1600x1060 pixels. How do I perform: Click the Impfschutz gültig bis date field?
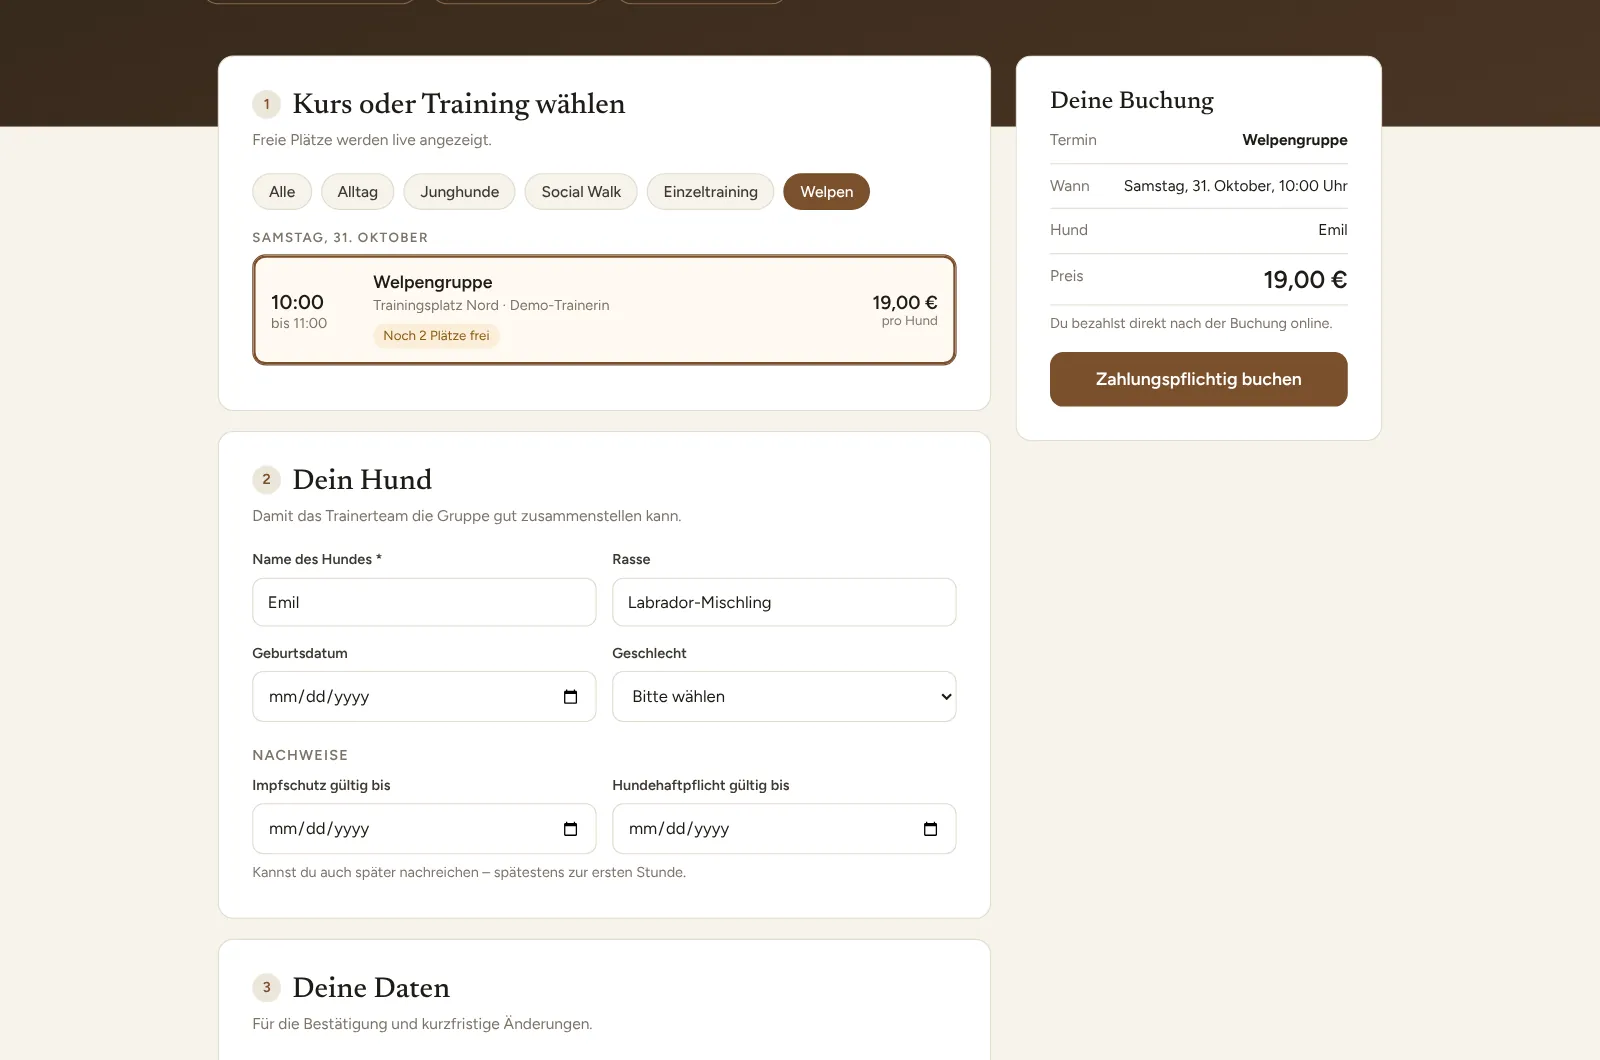[x=424, y=829]
